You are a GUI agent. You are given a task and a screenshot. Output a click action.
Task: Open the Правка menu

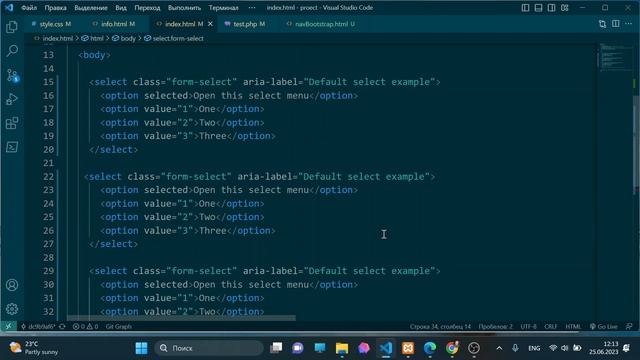pyautogui.click(x=56, y=7)
